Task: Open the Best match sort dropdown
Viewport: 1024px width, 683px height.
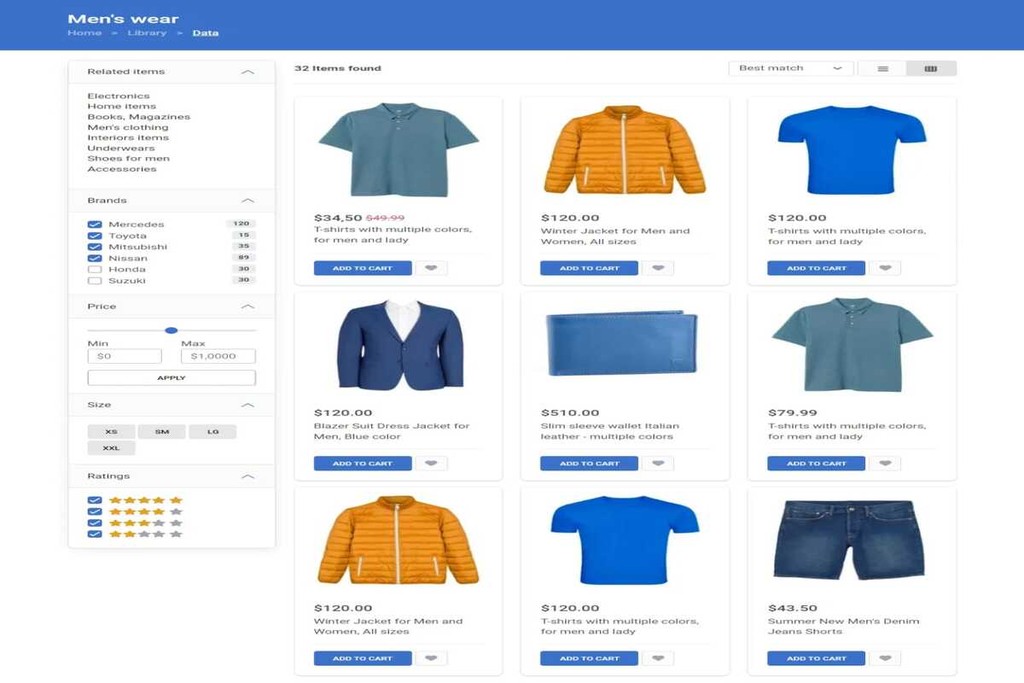Action: pyautogui.click(x=790, y=69)
